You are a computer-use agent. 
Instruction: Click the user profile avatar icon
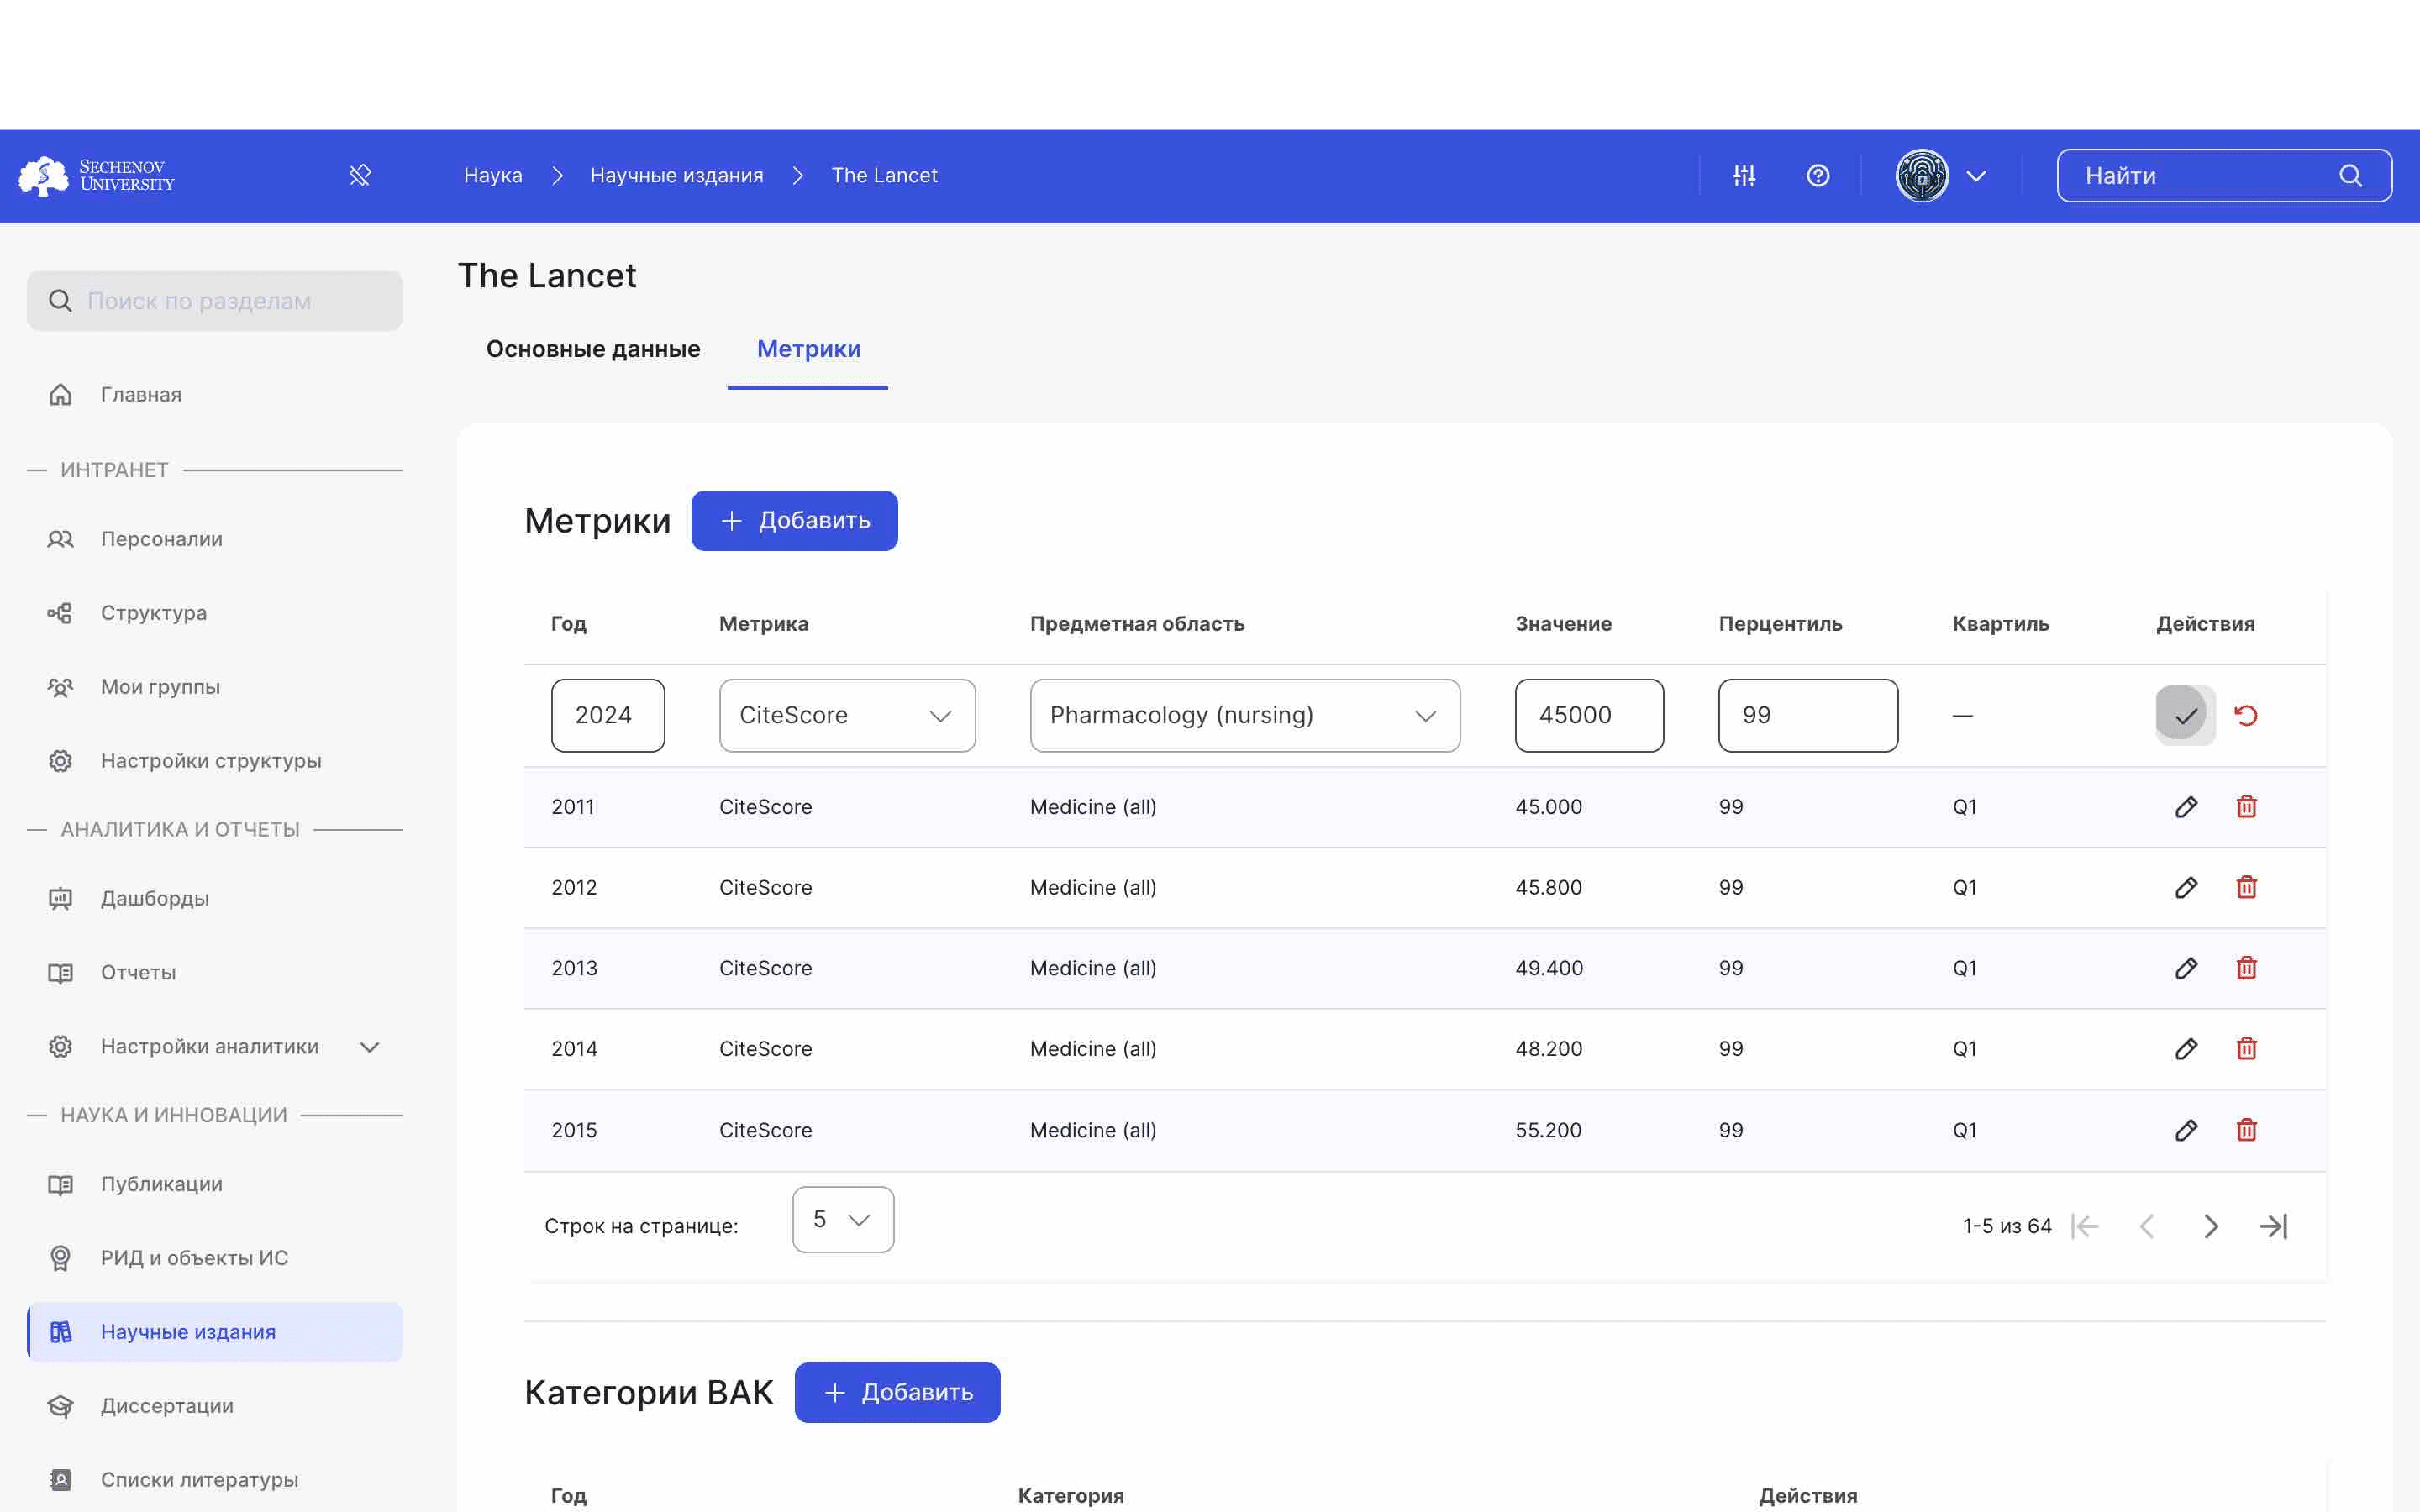pos(1922,176)
